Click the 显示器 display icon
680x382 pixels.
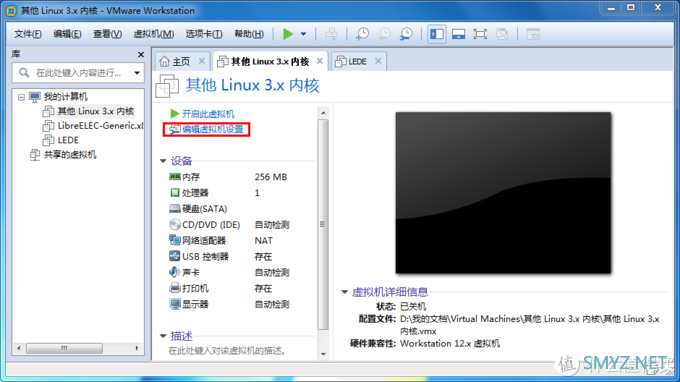tap(175, 304)
